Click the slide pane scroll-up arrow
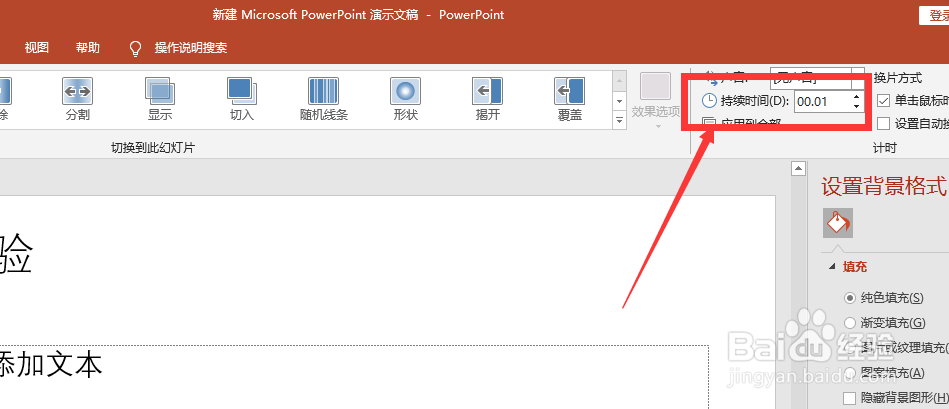 click(799, 169)
